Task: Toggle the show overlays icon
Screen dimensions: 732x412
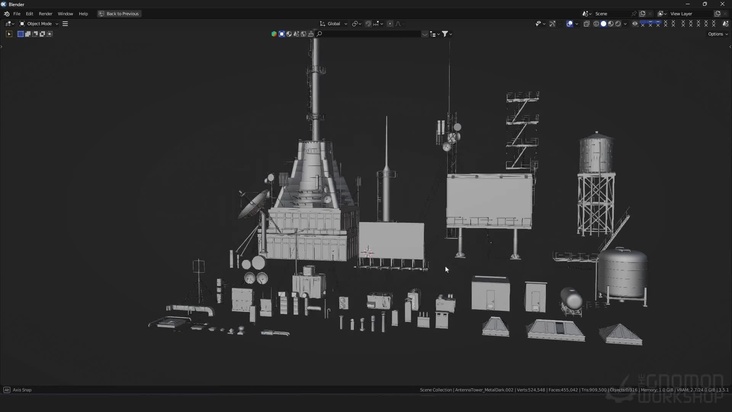Action: (x=570, y=24)
